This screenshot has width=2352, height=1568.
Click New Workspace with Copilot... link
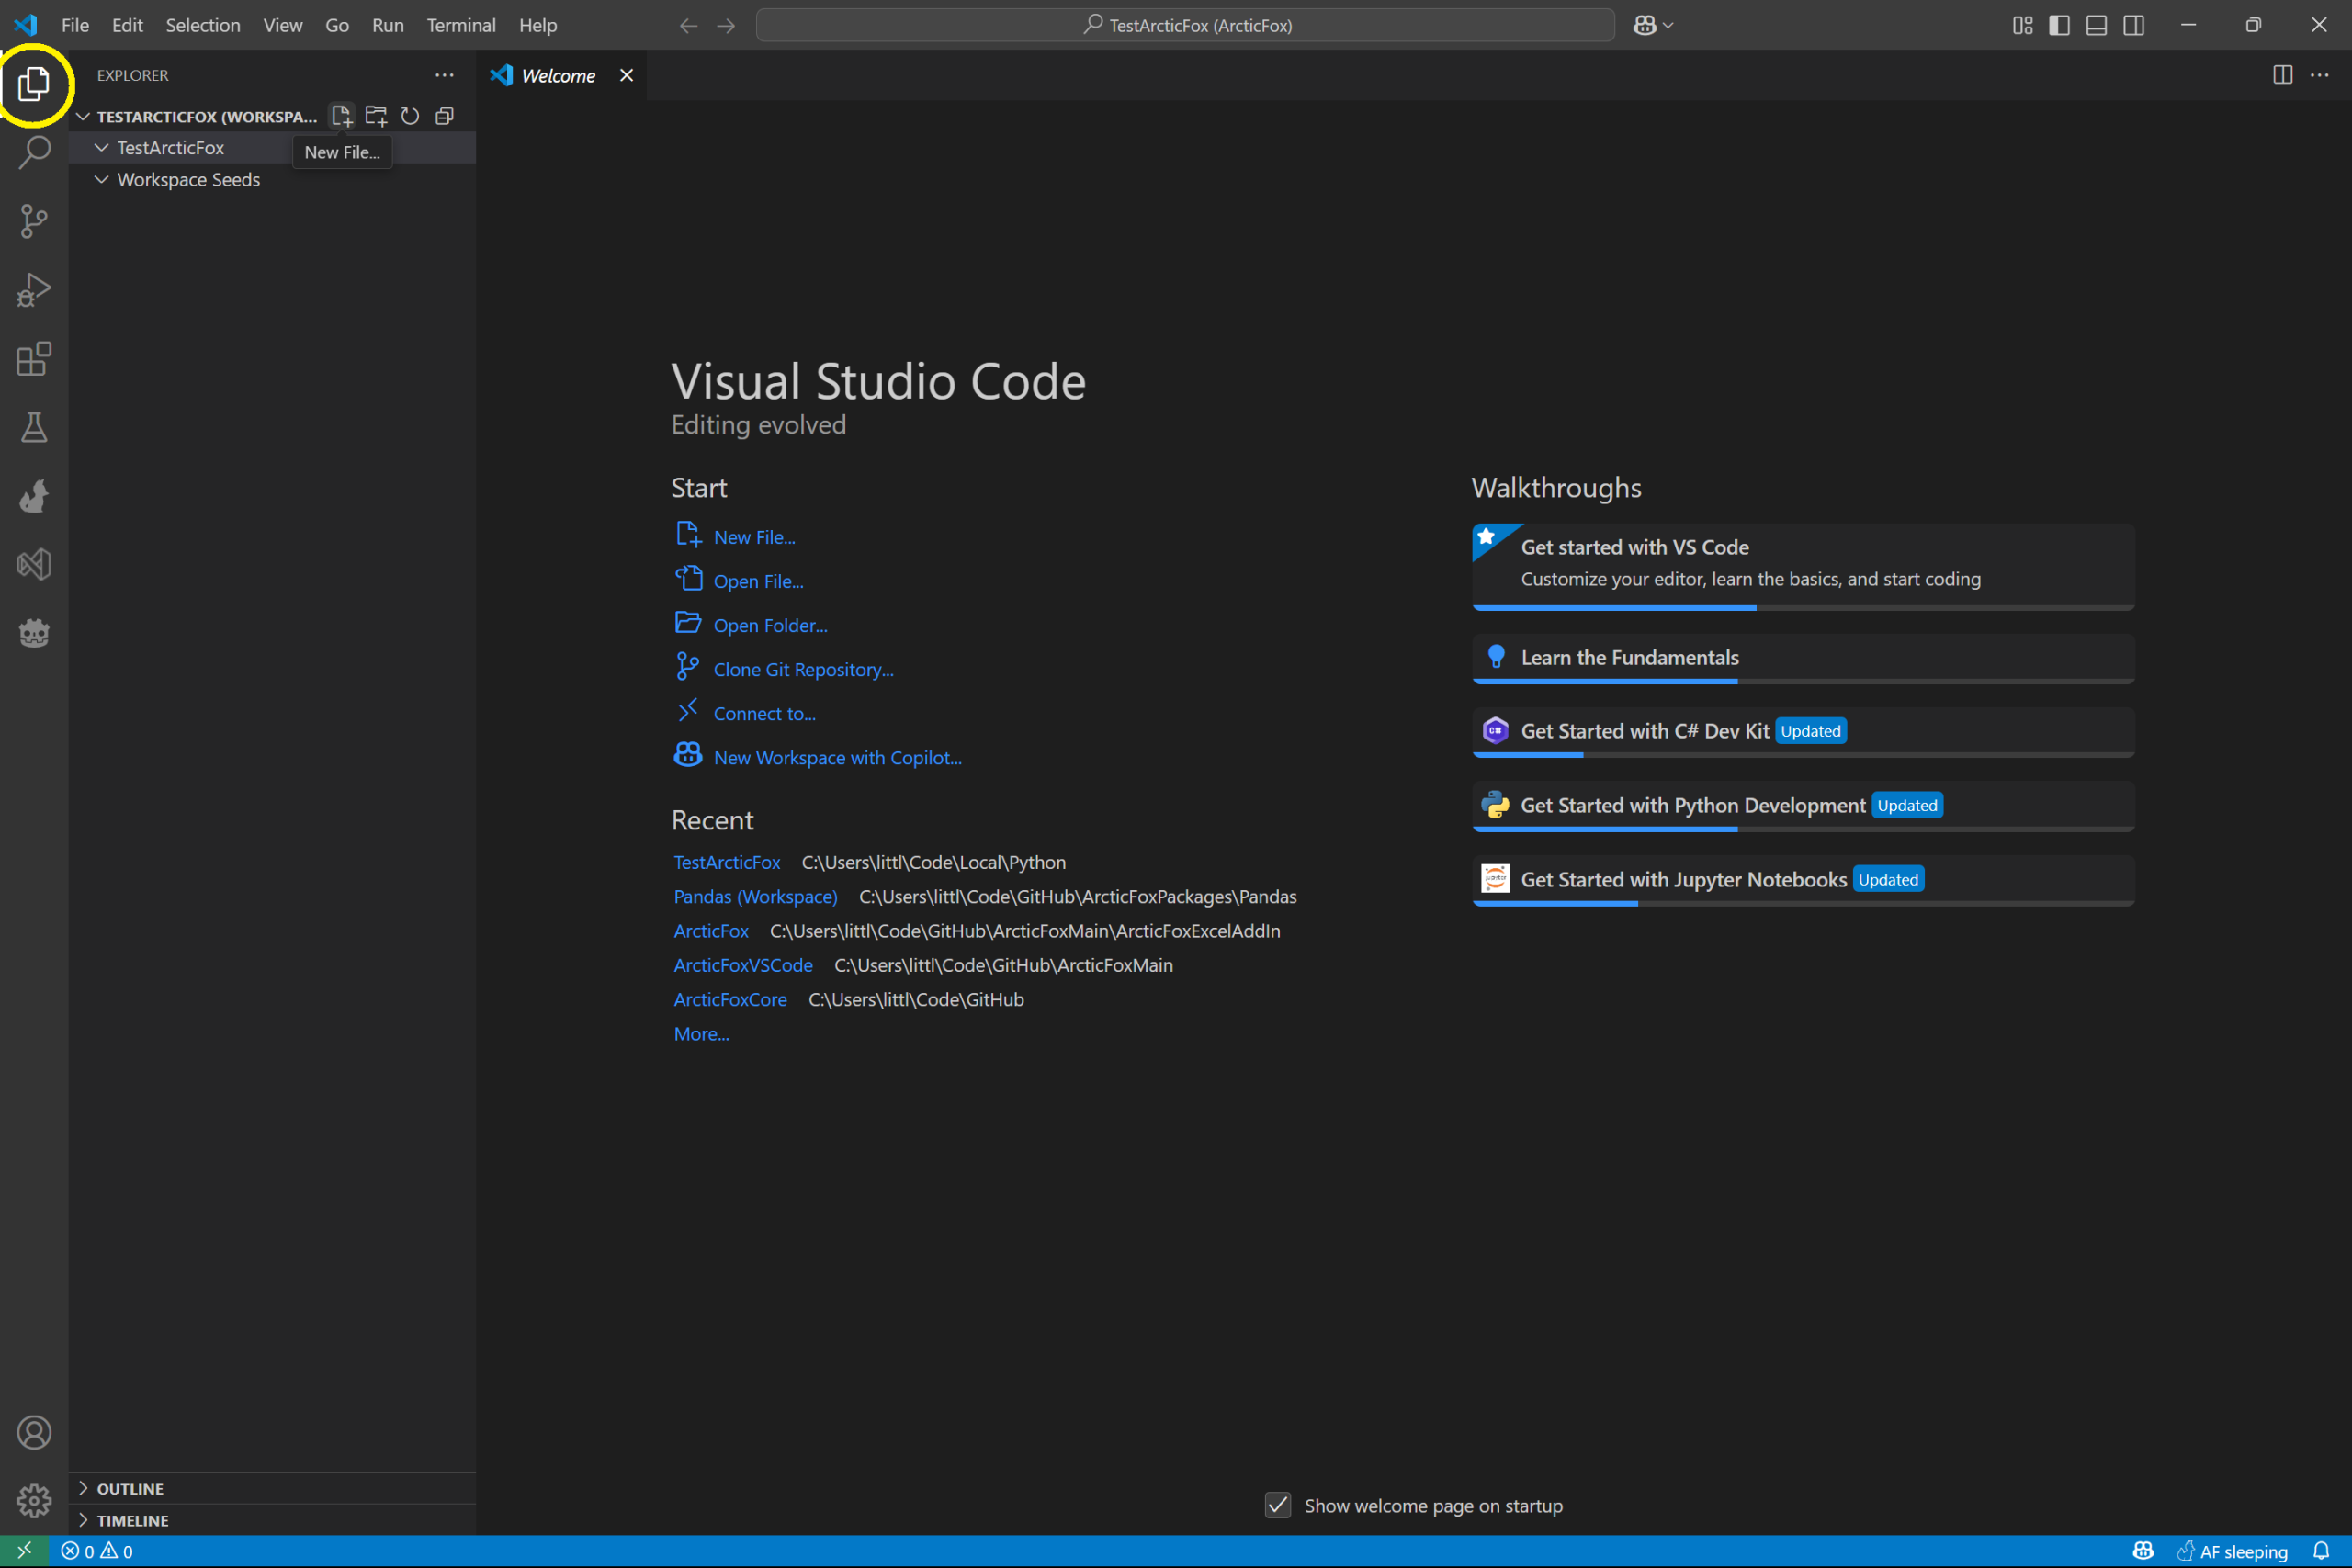837,758
